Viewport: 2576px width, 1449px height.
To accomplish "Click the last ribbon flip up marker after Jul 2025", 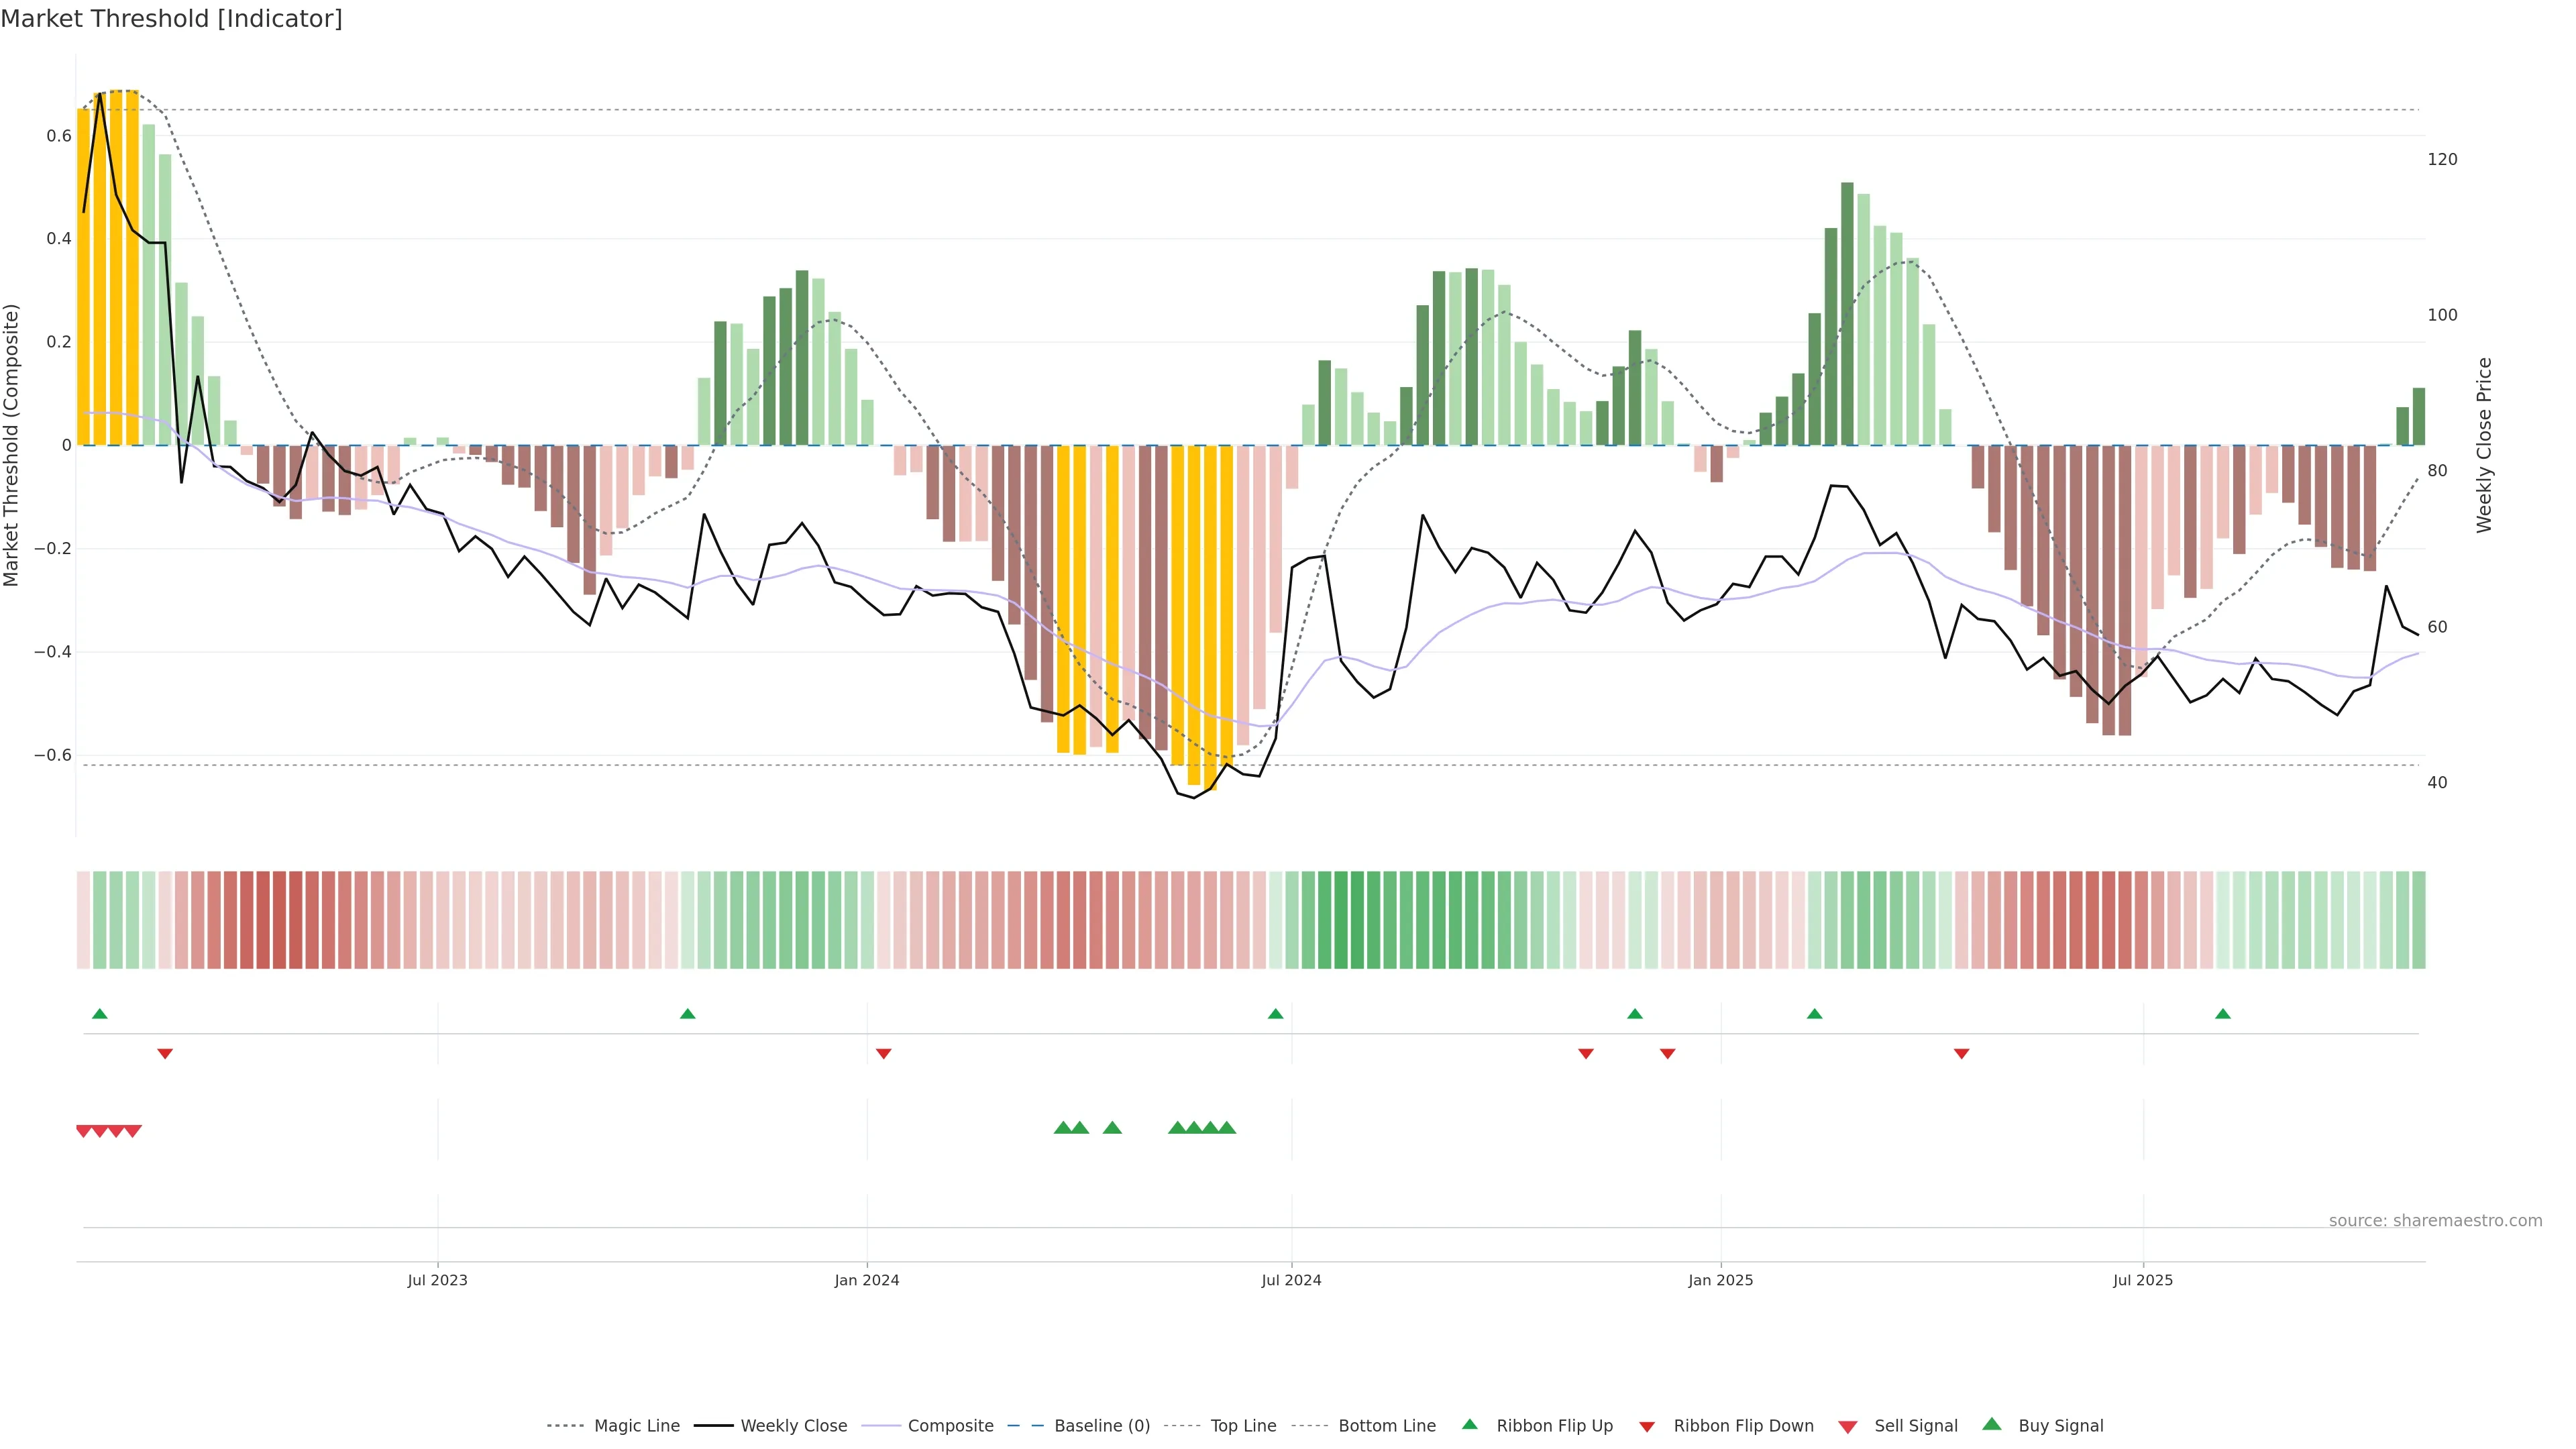I will (2222, 1014).
